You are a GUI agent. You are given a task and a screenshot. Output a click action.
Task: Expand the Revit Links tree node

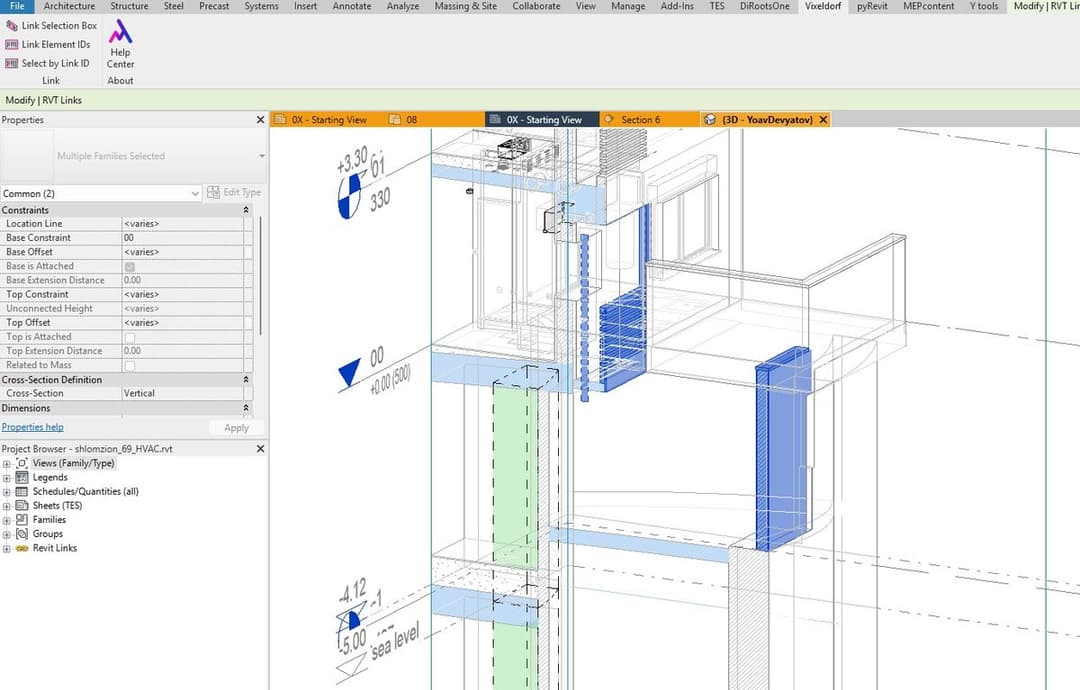click(x=7, y=549)
